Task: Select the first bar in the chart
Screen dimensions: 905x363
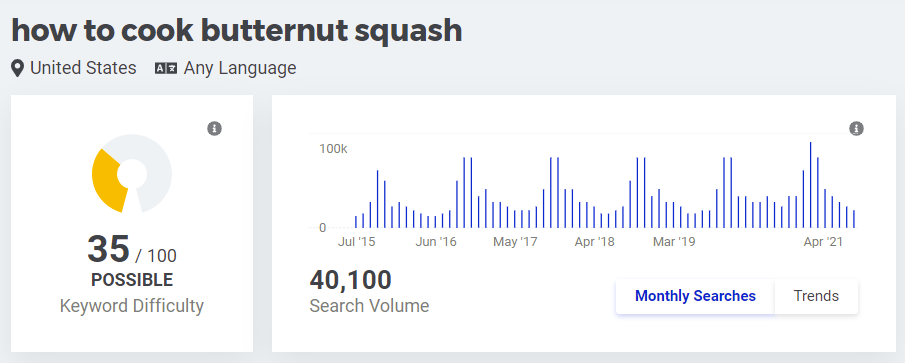Action: coord(356,222)
